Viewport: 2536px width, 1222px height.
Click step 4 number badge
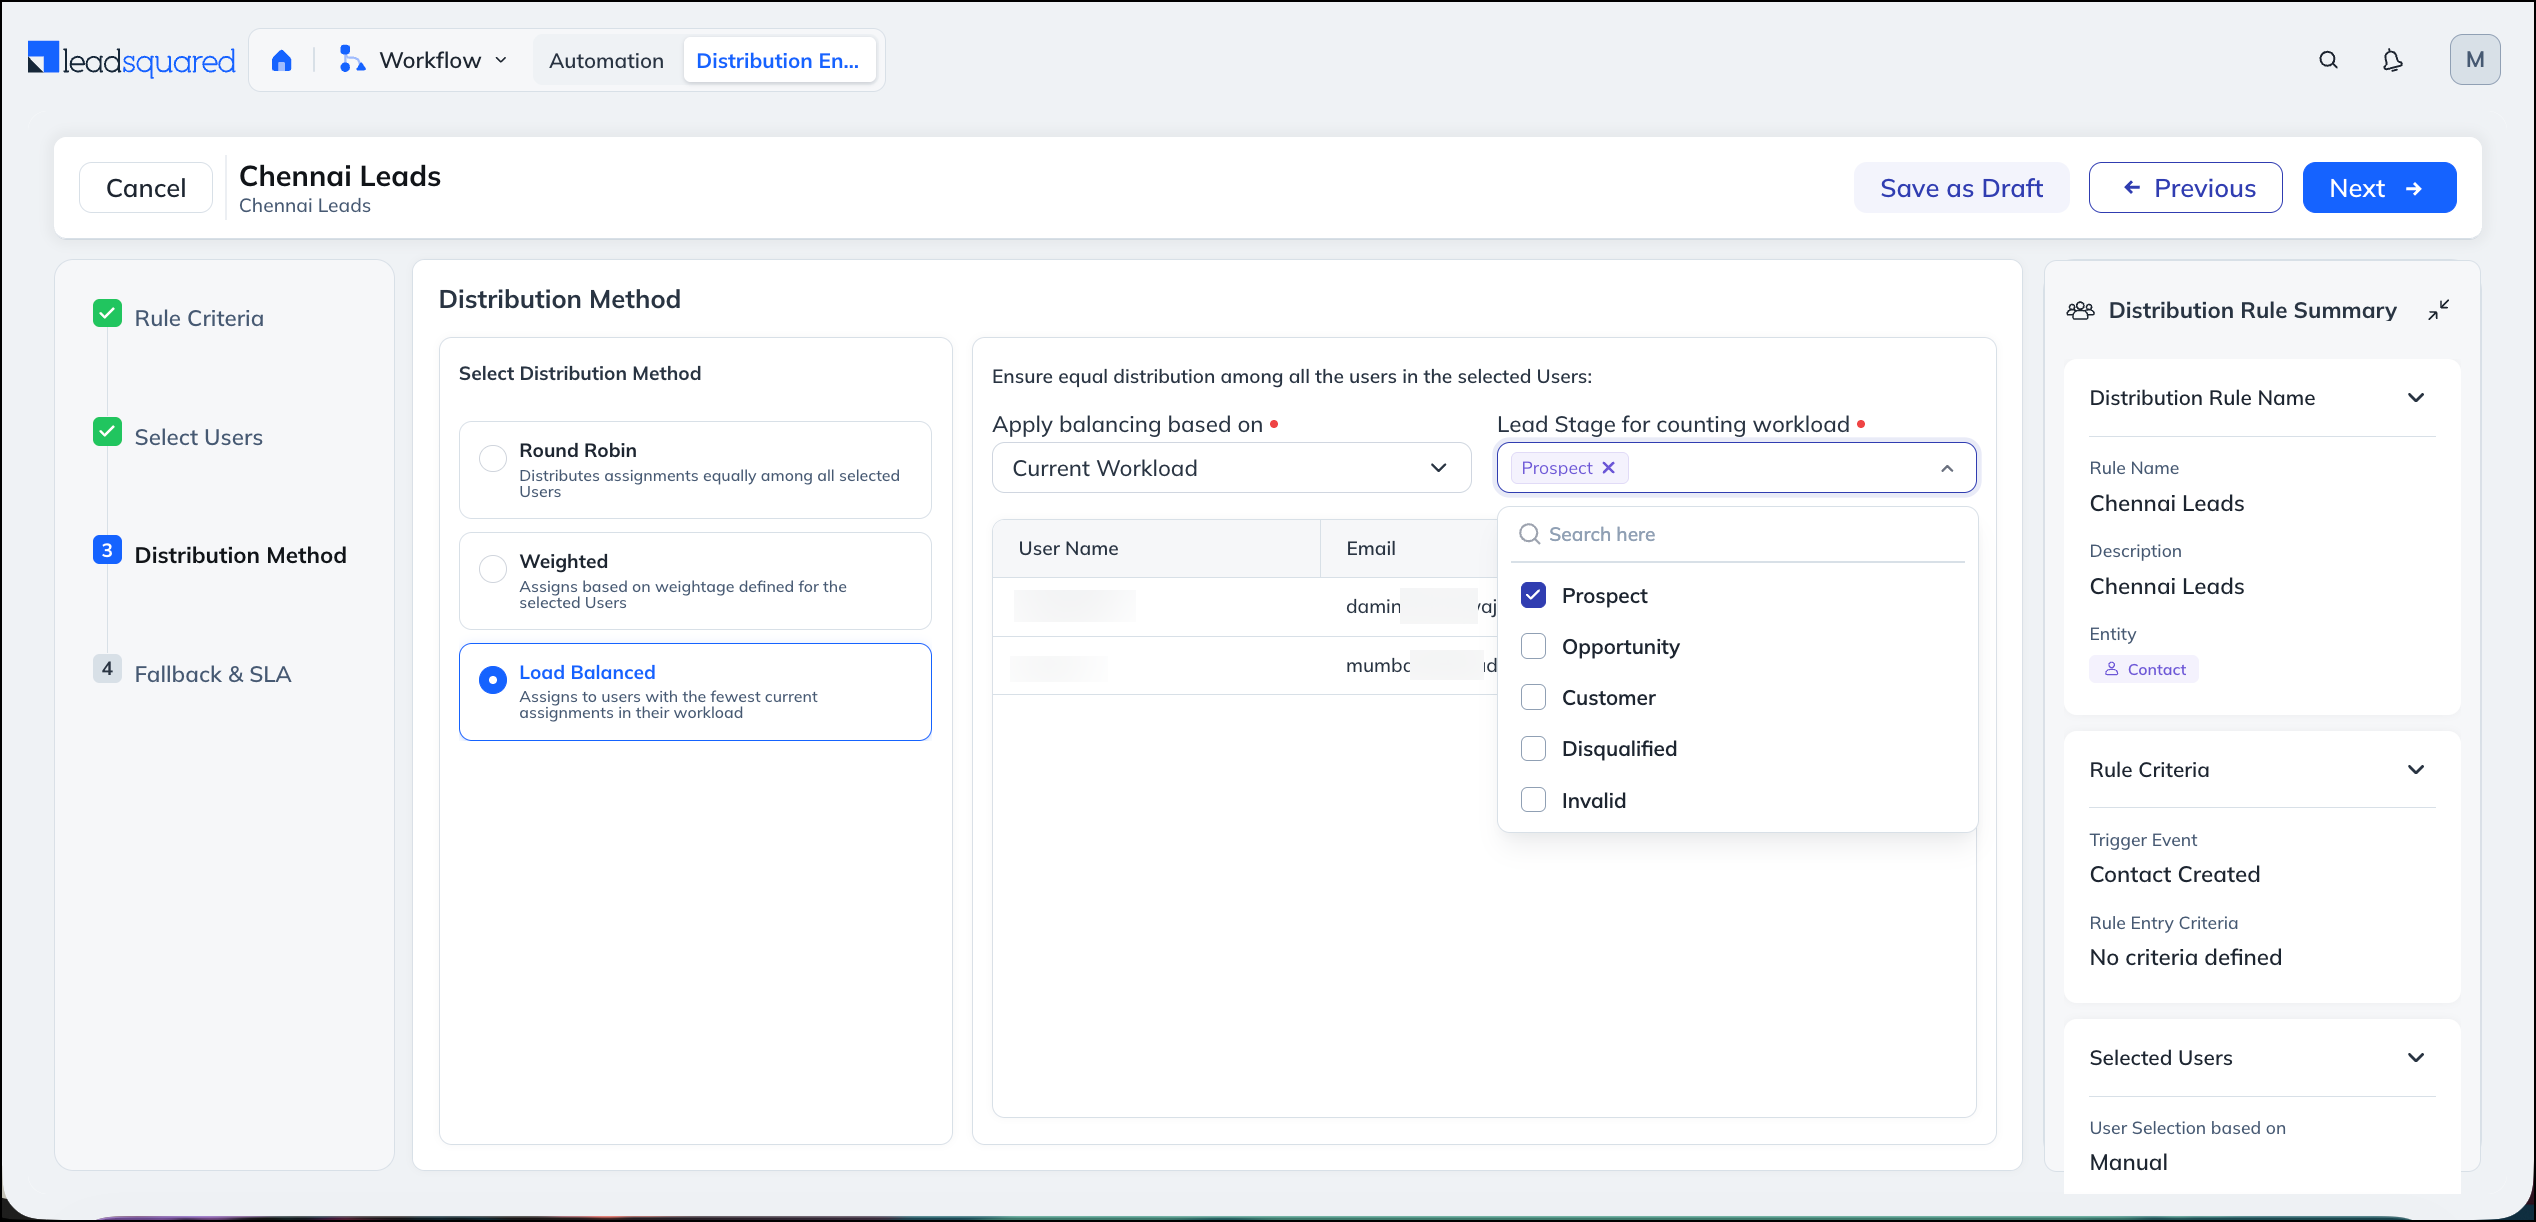(x=107, y=669)
